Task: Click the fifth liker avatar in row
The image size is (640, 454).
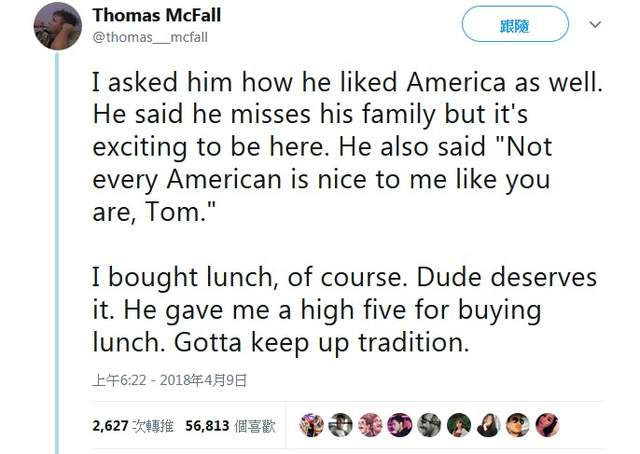Action: pos(430,425)
